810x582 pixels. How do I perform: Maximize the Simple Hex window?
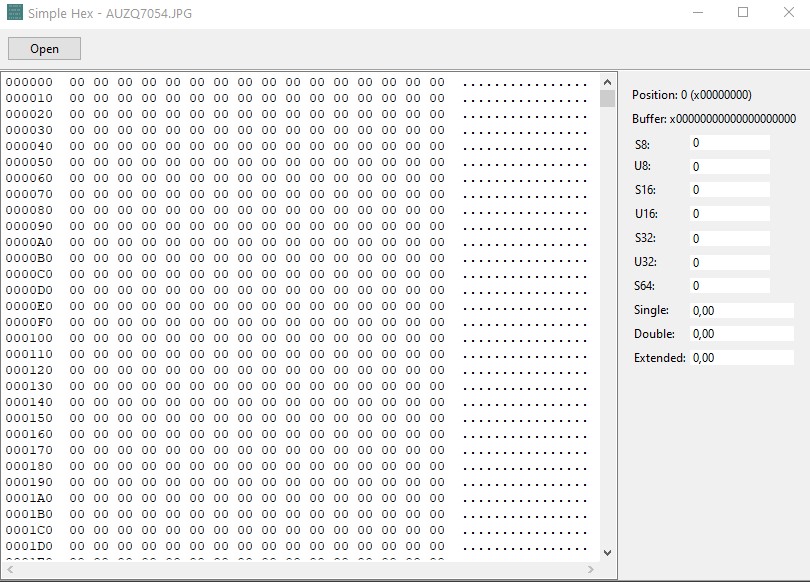click(743, 13)
